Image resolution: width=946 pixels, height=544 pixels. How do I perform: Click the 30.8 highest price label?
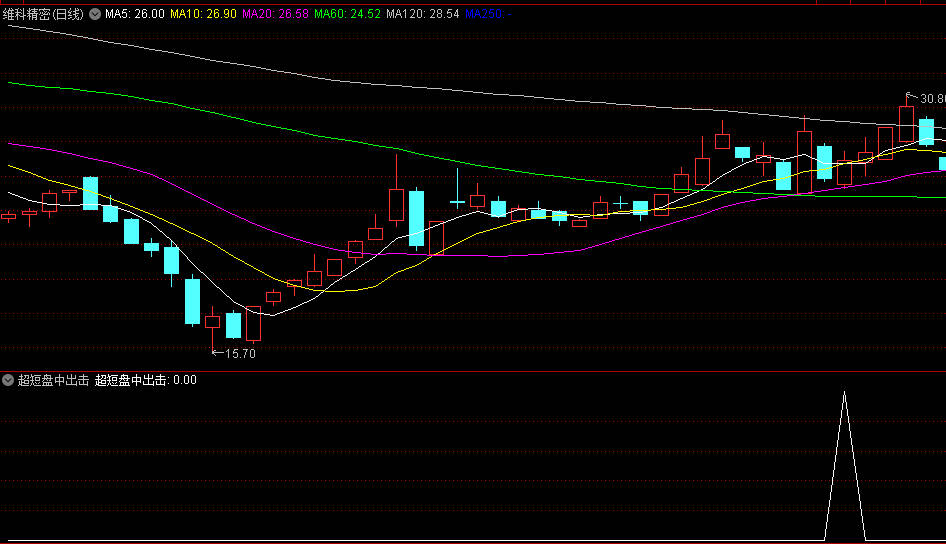point(933,98)
